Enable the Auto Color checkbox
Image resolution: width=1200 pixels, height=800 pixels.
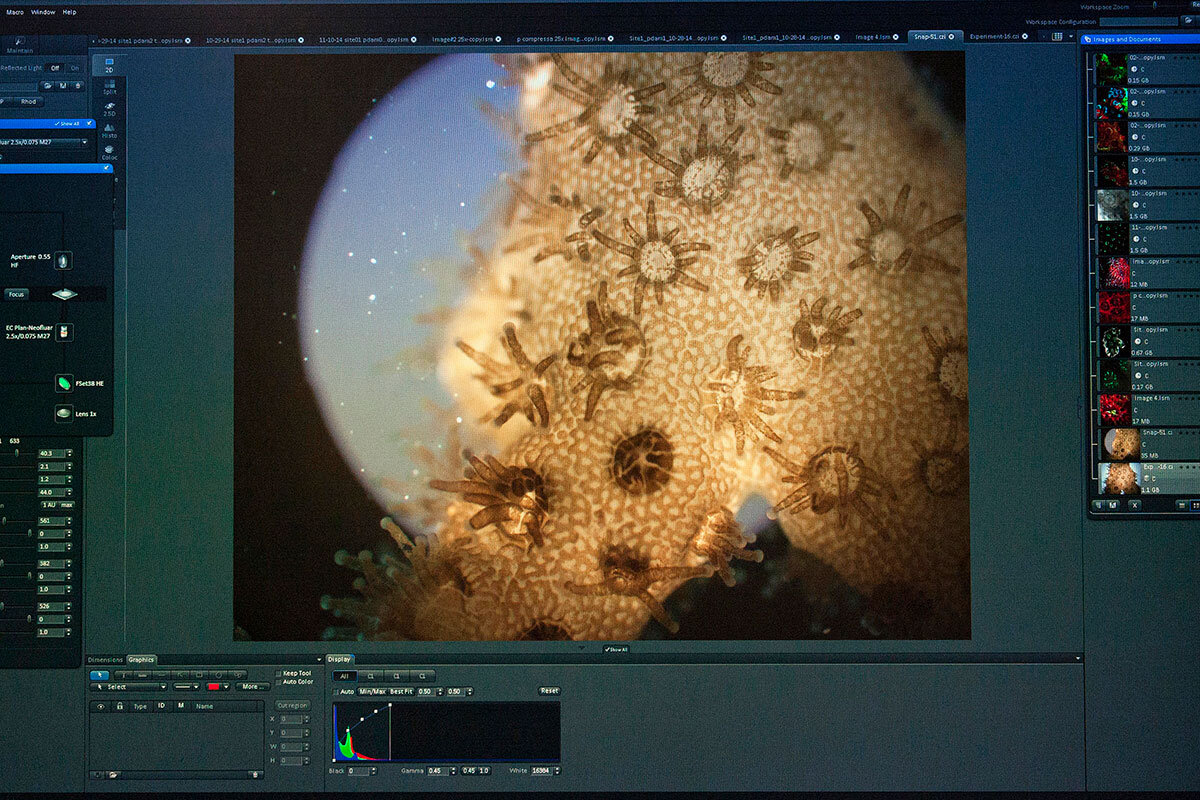tap(279, 682)
